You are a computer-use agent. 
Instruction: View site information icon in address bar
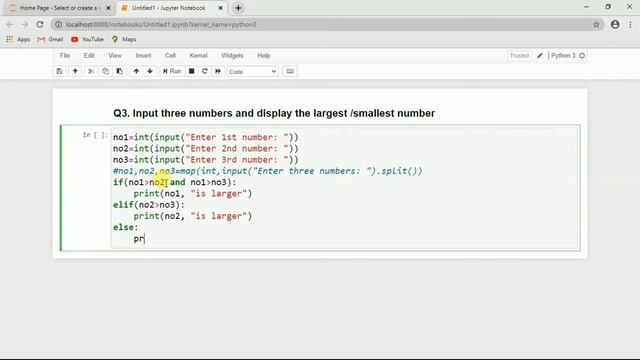tap(59, 24)
